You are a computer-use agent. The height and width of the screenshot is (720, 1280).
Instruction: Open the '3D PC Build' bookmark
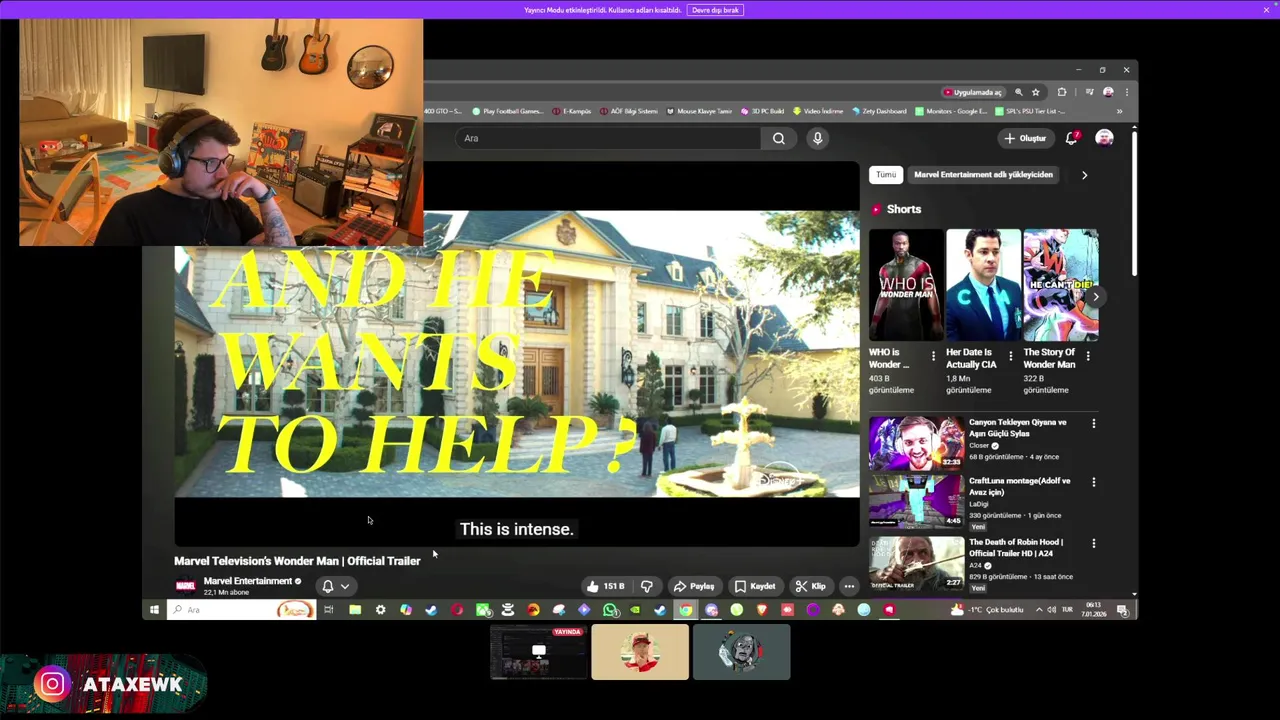click(x=763, y=111)
